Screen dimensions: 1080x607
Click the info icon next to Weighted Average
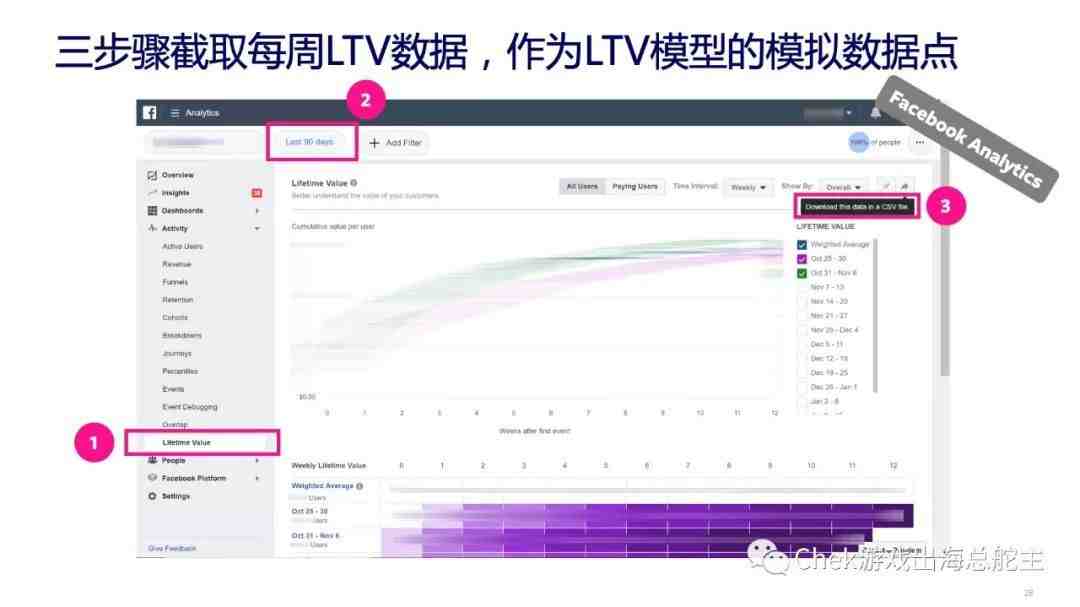pos(360,486)
